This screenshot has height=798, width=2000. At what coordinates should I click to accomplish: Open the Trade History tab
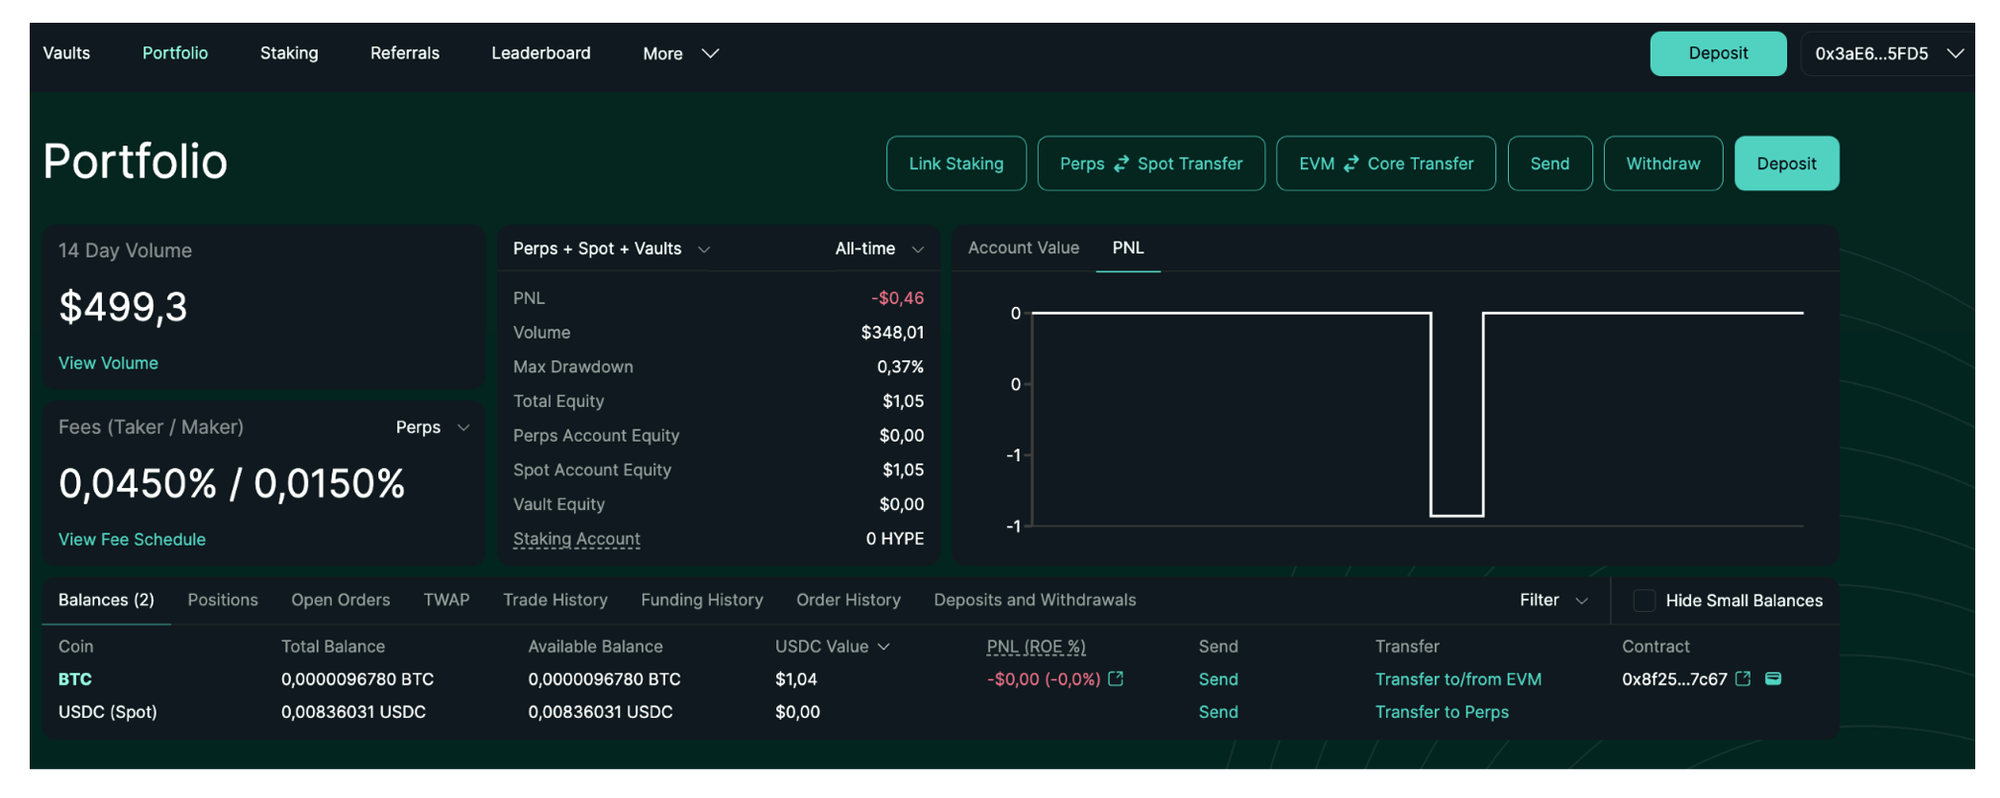pos(555,600)
